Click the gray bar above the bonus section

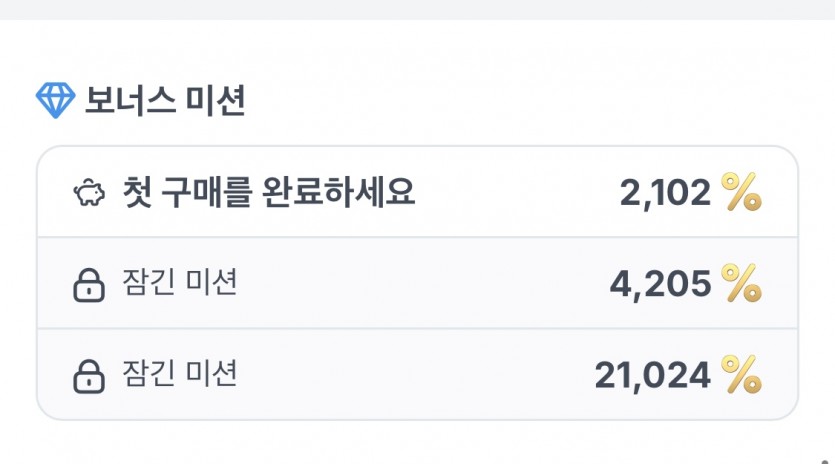click(x=418, y=10)
